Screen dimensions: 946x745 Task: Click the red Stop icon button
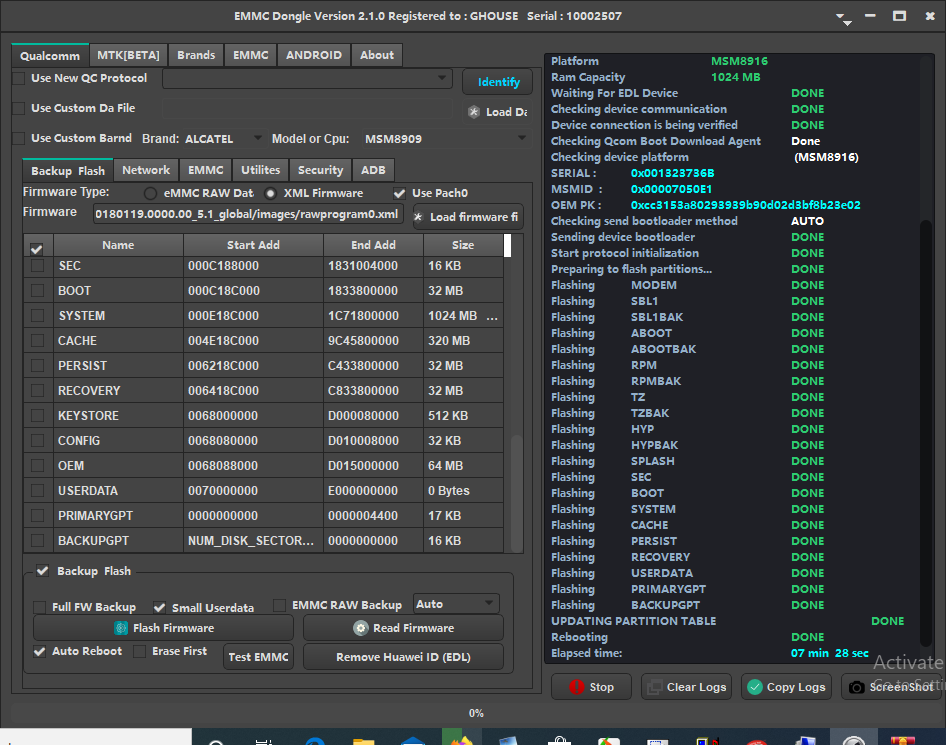(x=576, y=687)
